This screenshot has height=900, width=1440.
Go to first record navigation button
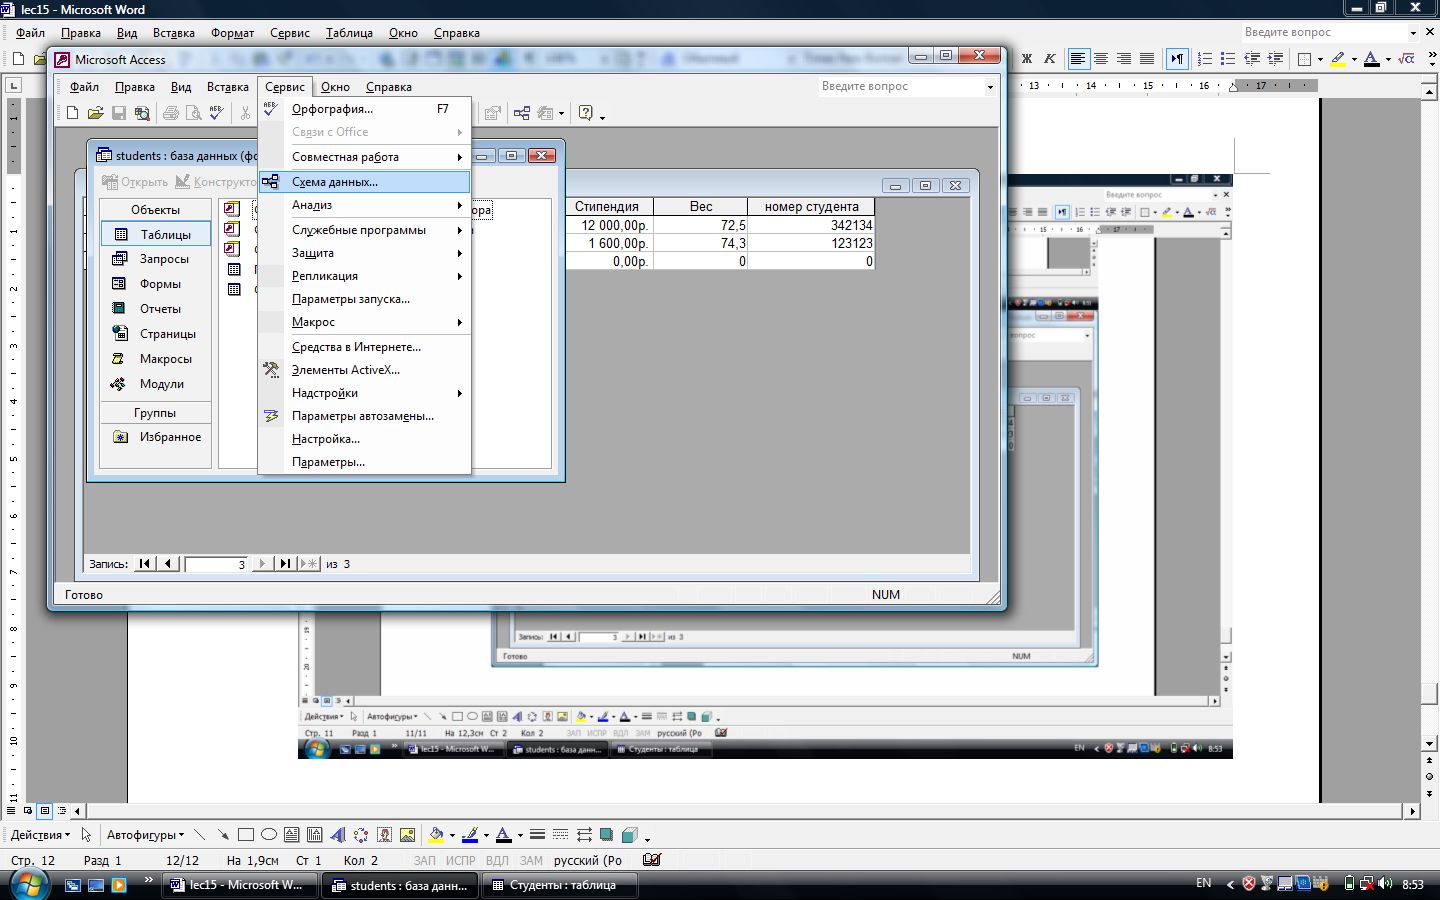tap(145, 564)
